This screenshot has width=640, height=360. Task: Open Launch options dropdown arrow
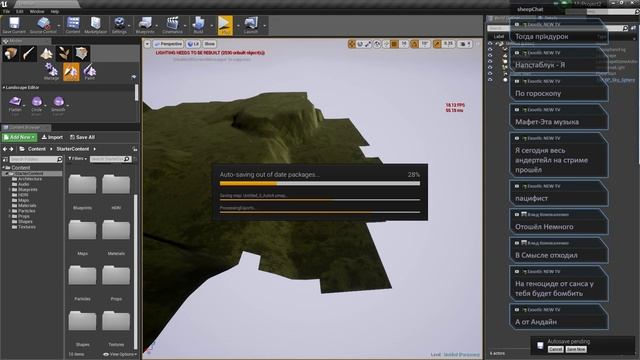coord(264,25)
